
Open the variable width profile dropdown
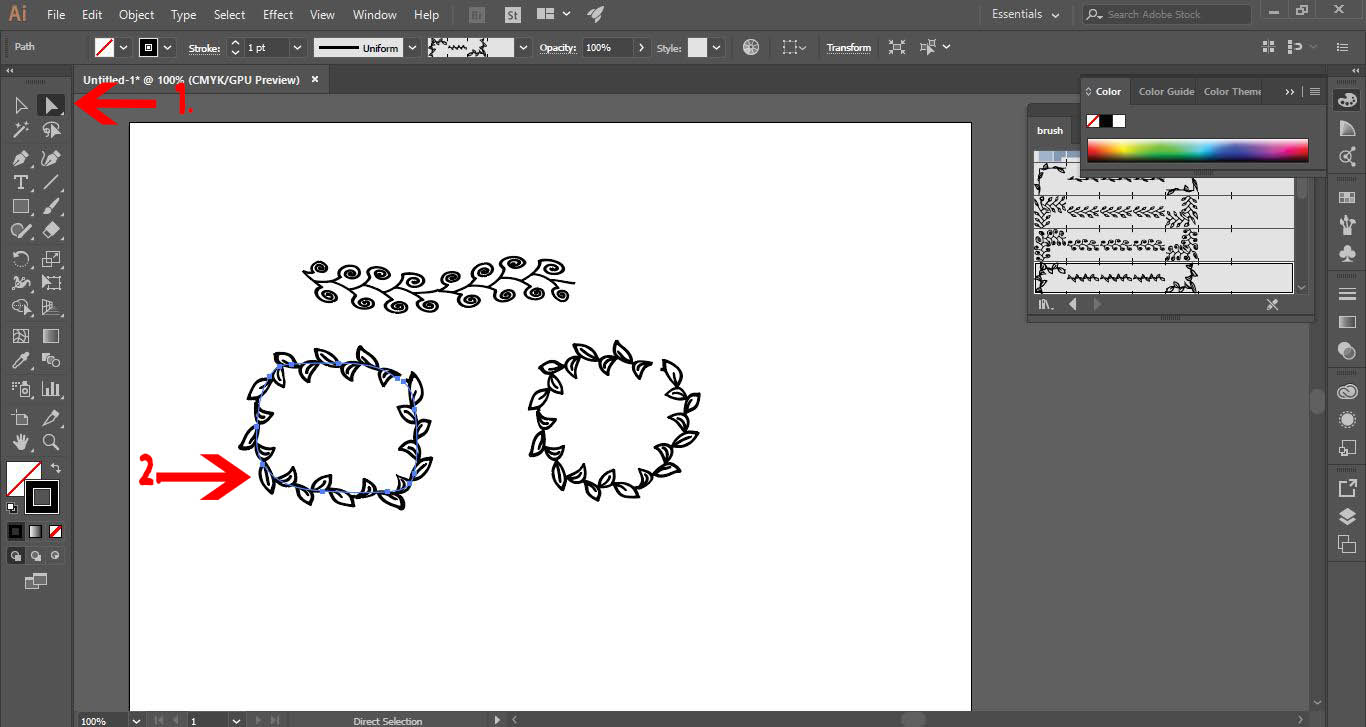414,47
